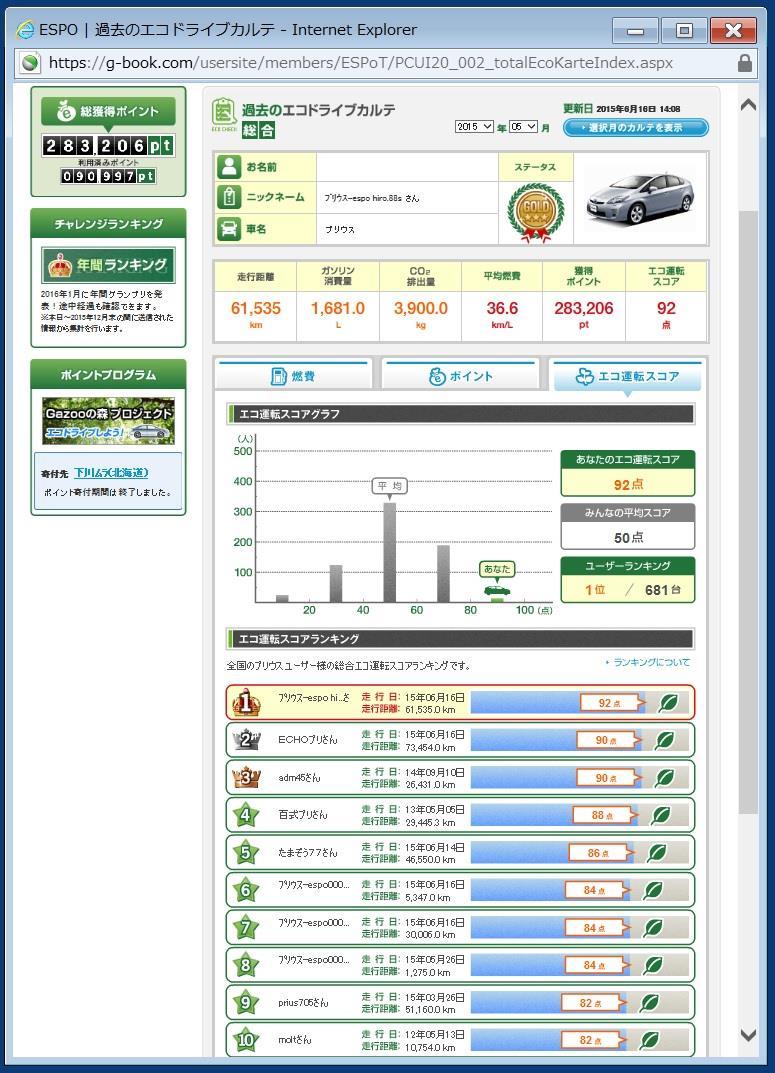The height and width of the screenshot is (1073, 775).
Task: Click the rank 3 bronze medal icon
Action: [x=246, y=777]
